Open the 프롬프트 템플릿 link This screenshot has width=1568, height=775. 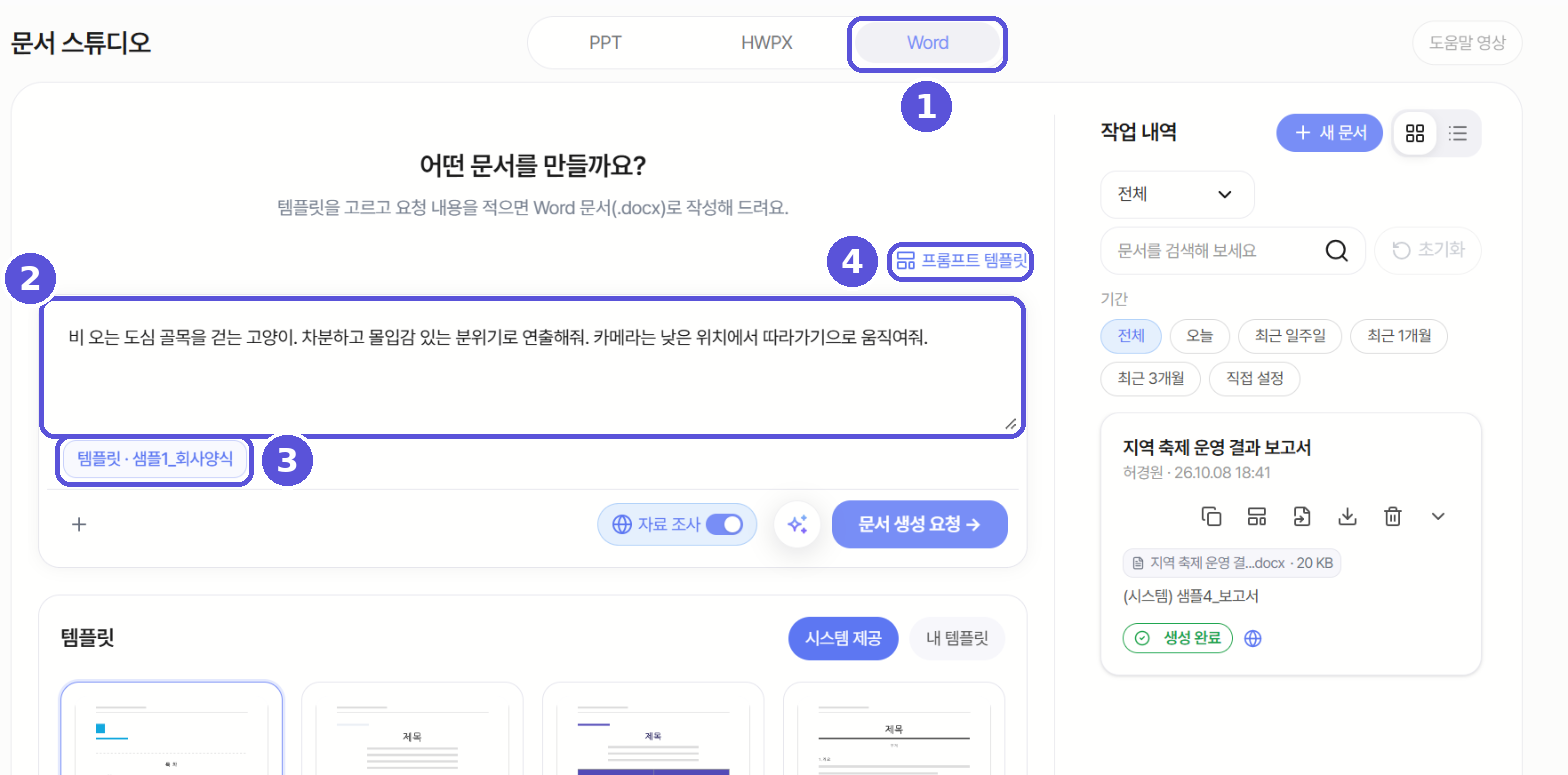pos(961,262)
